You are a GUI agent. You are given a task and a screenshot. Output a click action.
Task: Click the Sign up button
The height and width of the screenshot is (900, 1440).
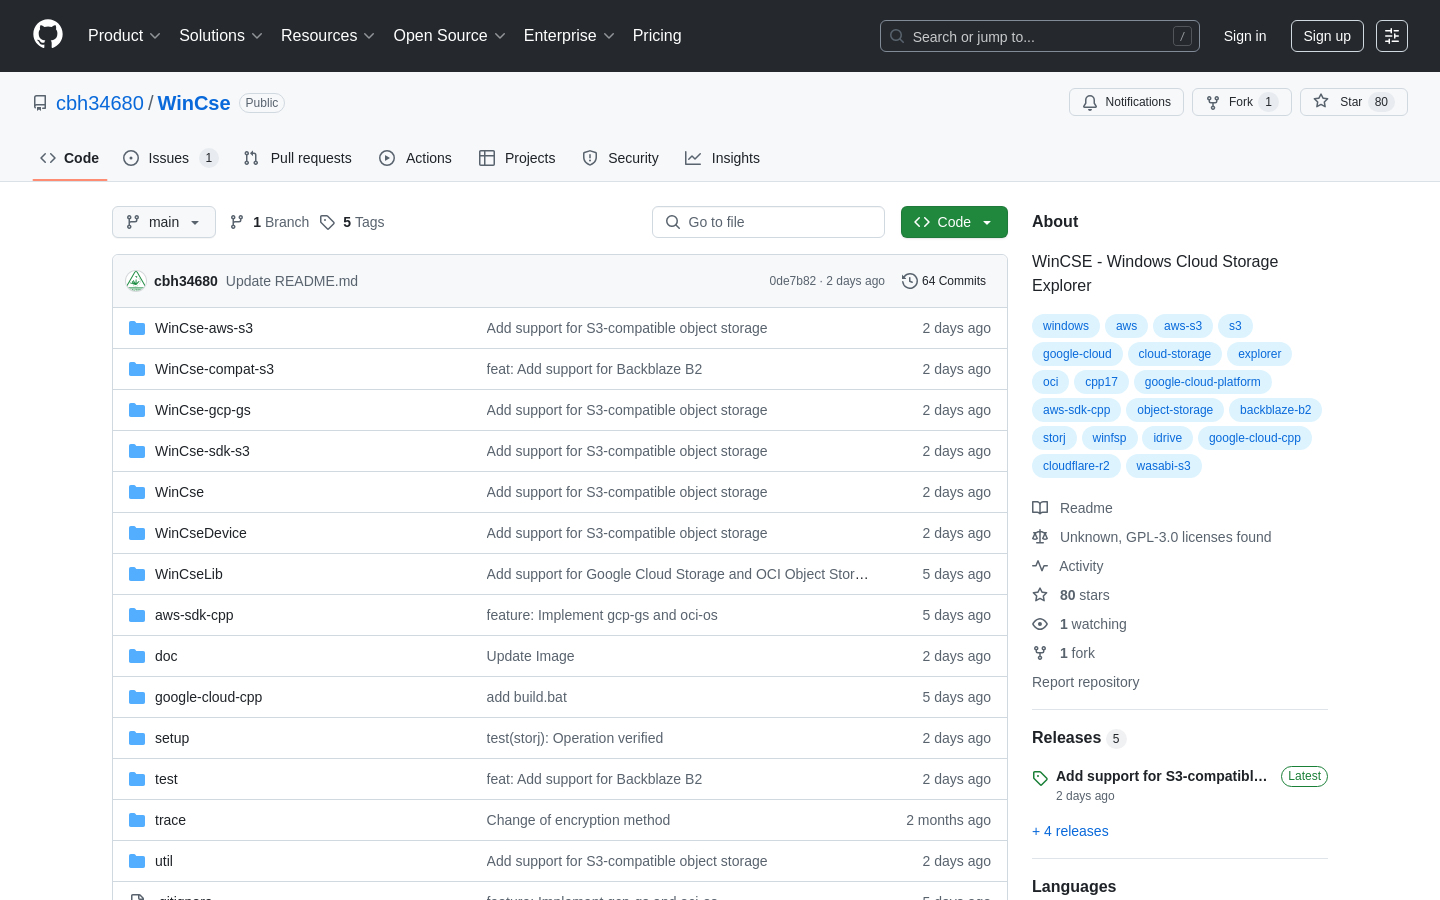pyautogui.click(x=1327, y=36)
